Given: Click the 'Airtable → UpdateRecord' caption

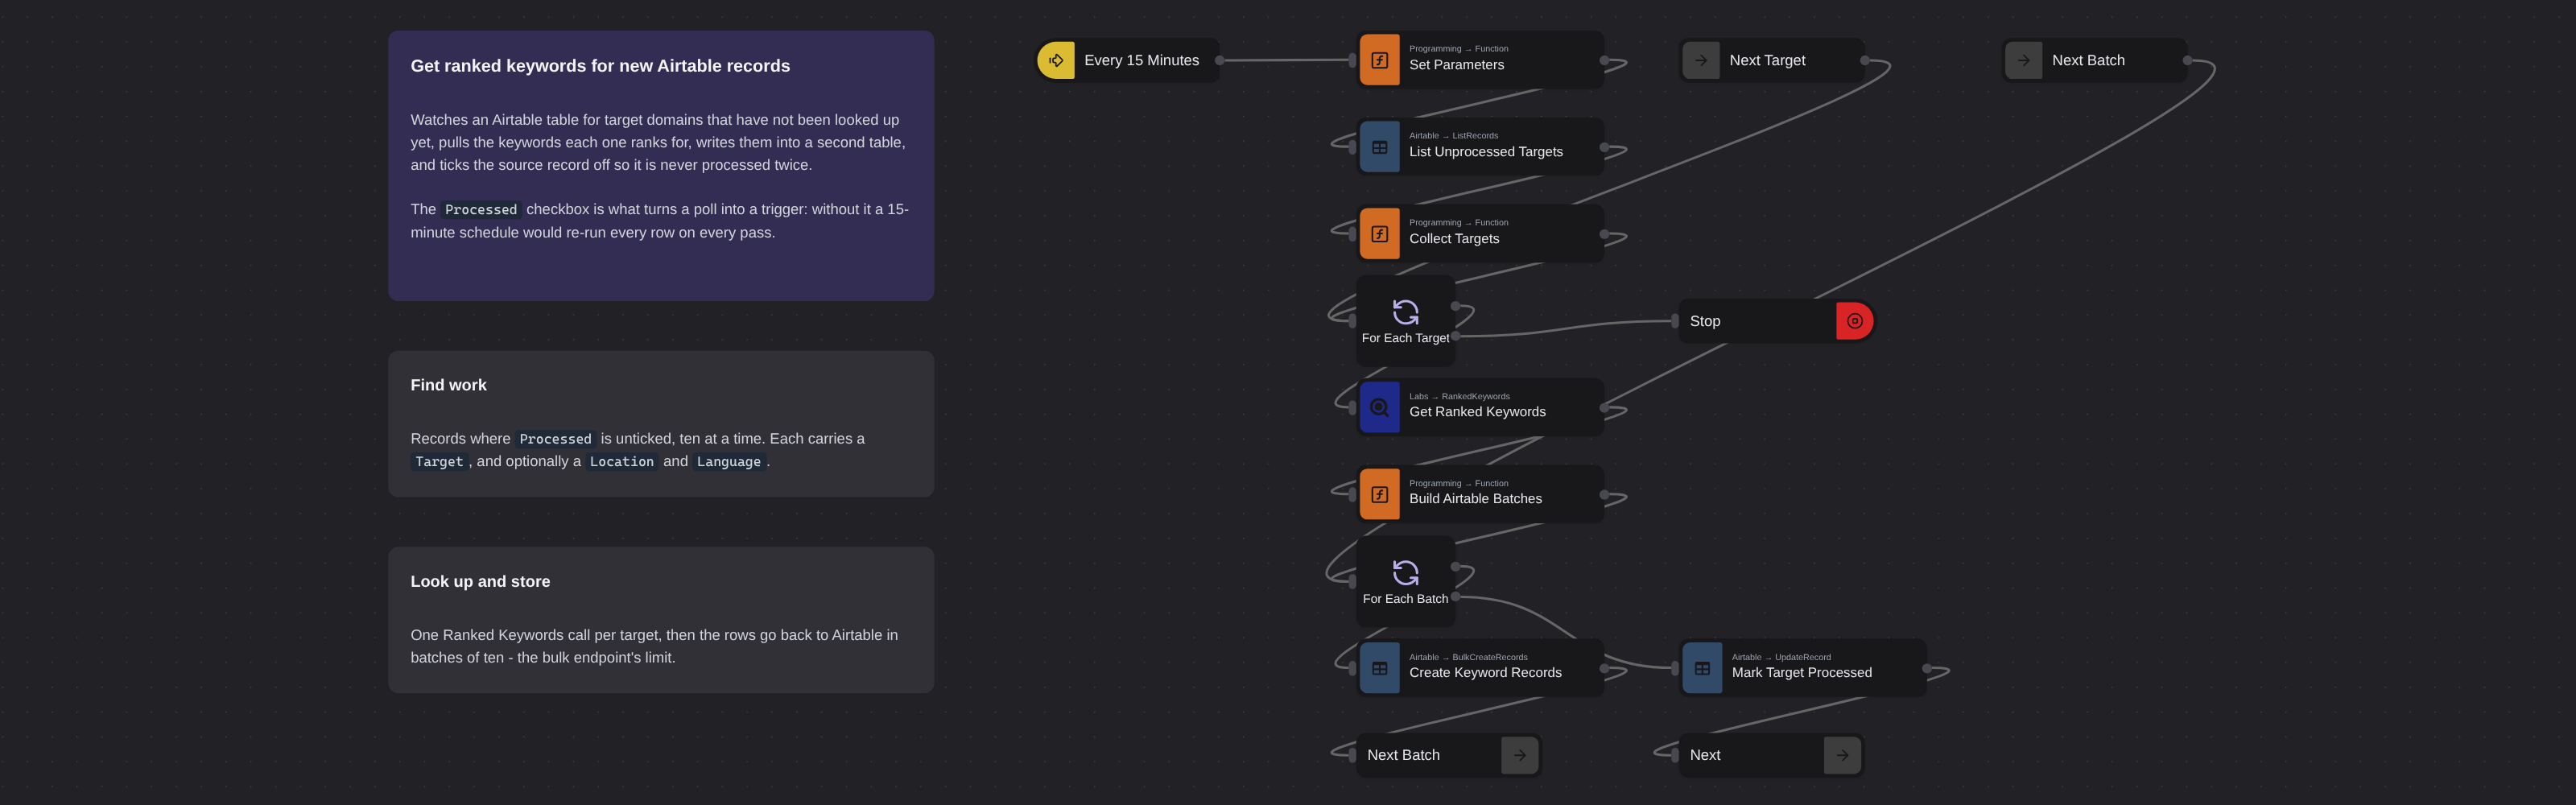Looking at the screenshot, I should point(1781,657).
